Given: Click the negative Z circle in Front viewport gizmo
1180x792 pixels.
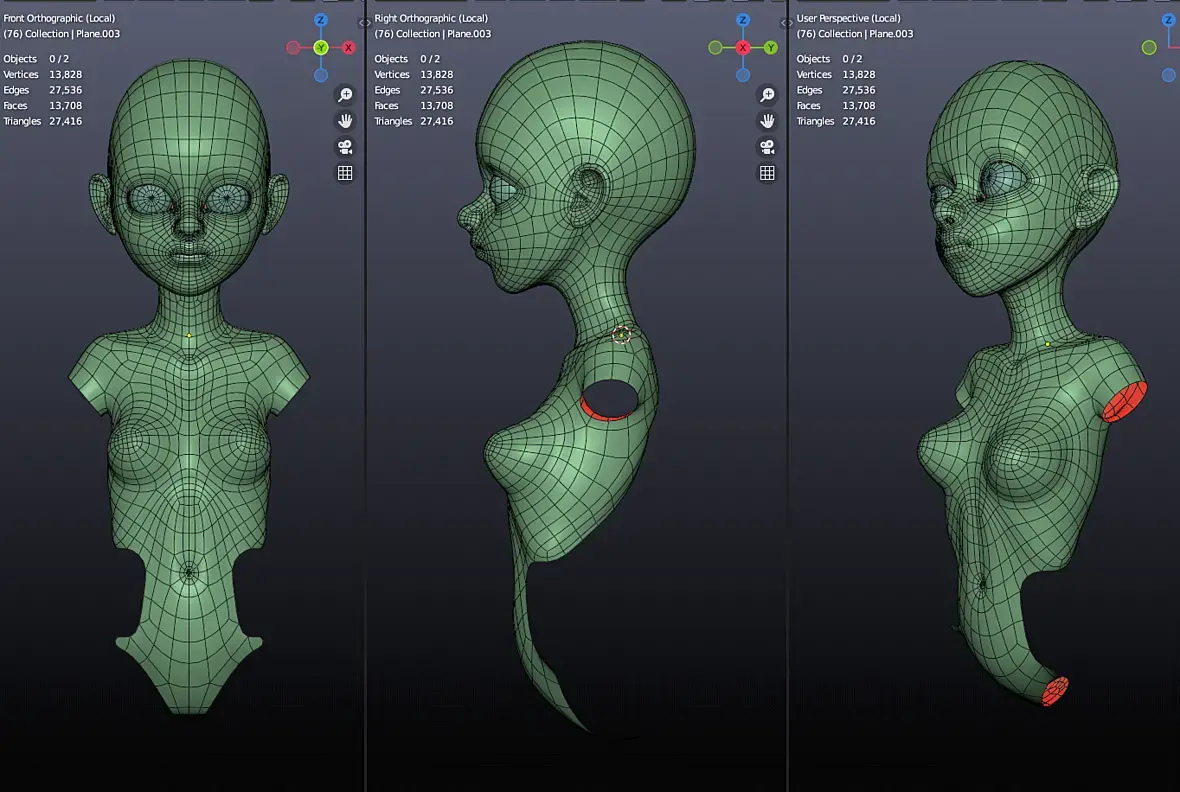Looking at the screenshot, I should (321, 75).
